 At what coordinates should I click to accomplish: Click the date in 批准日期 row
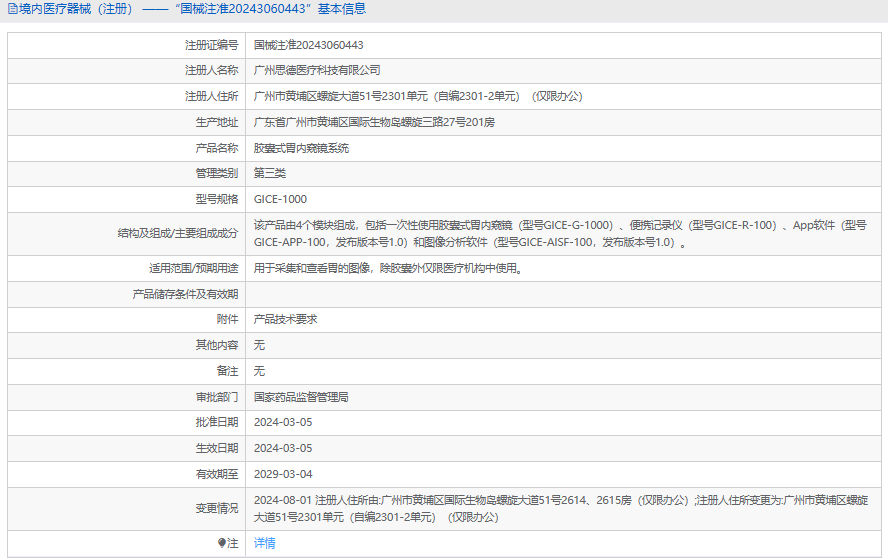click(x=283, y=423)
